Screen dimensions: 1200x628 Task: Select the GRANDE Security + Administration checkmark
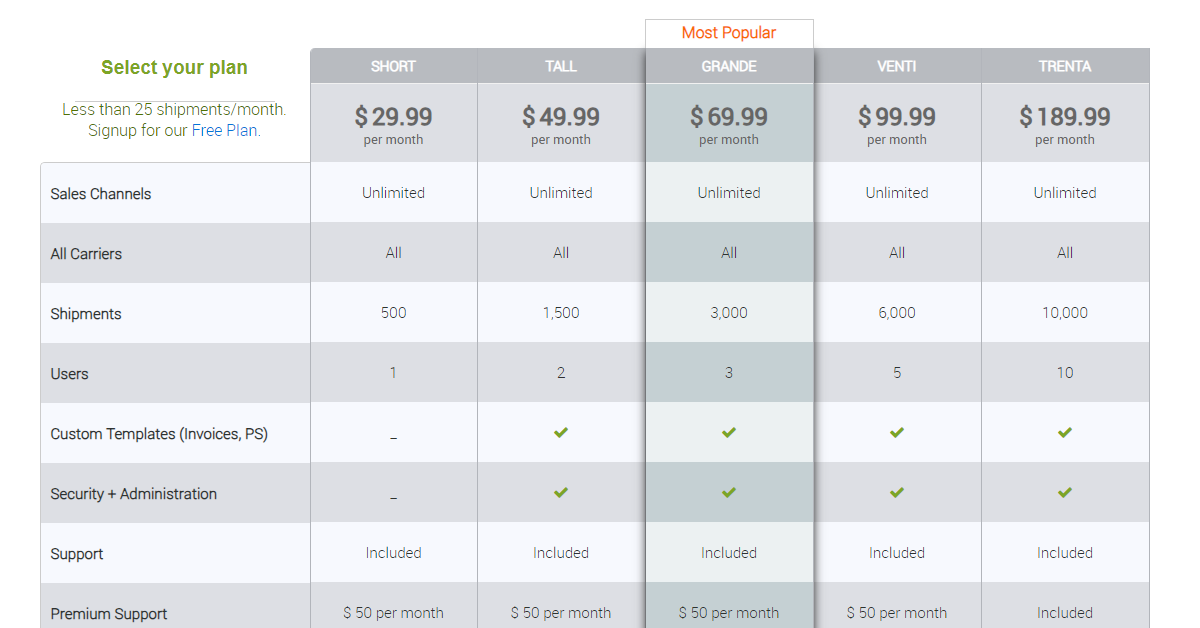[x=729, y=492]
